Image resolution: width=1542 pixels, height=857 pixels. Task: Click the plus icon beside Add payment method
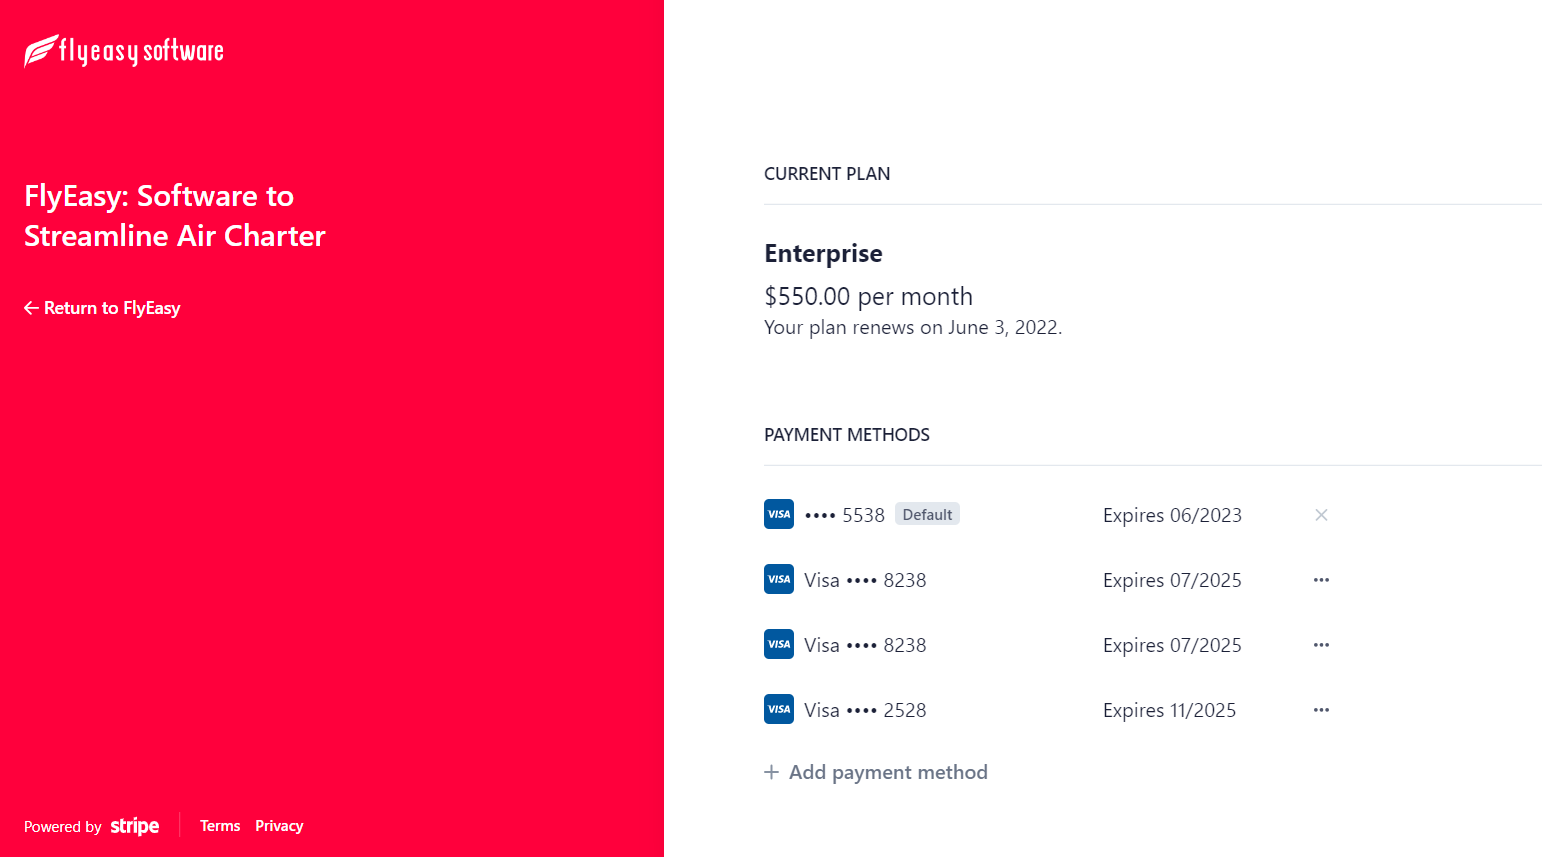click(x=771, y=772)
